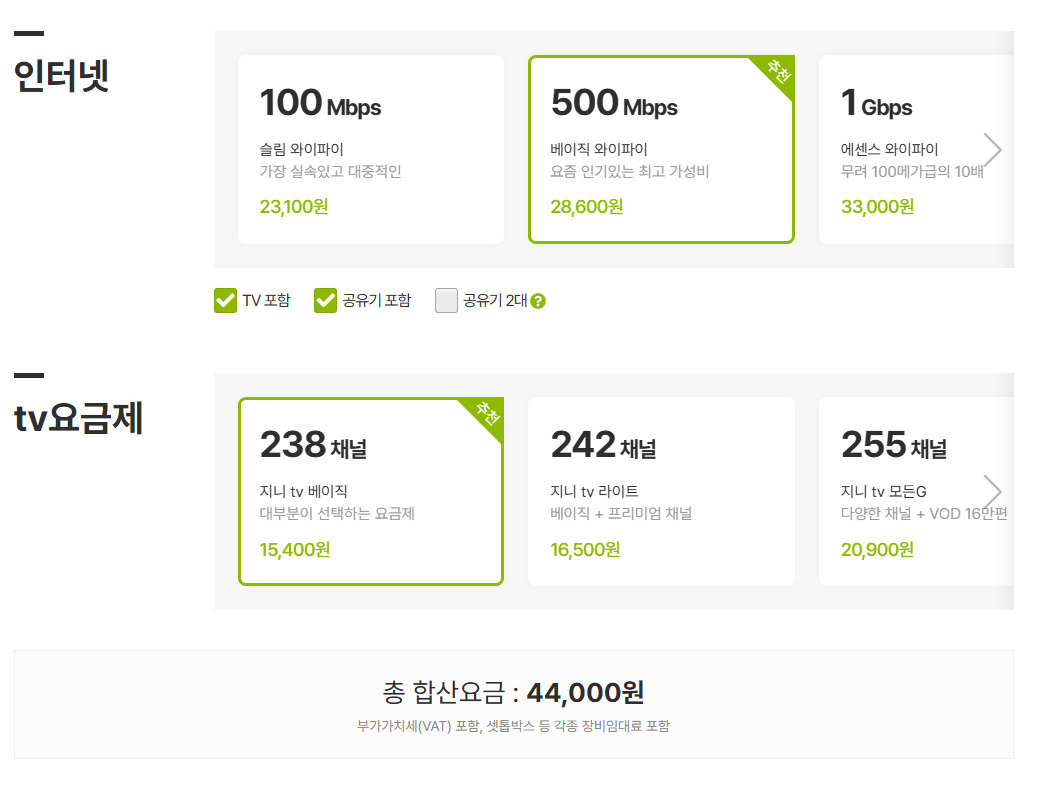This screenshot has width=1058, height=797.
Task: Show next internet plans with right arrow
Action: pos(991,149)
